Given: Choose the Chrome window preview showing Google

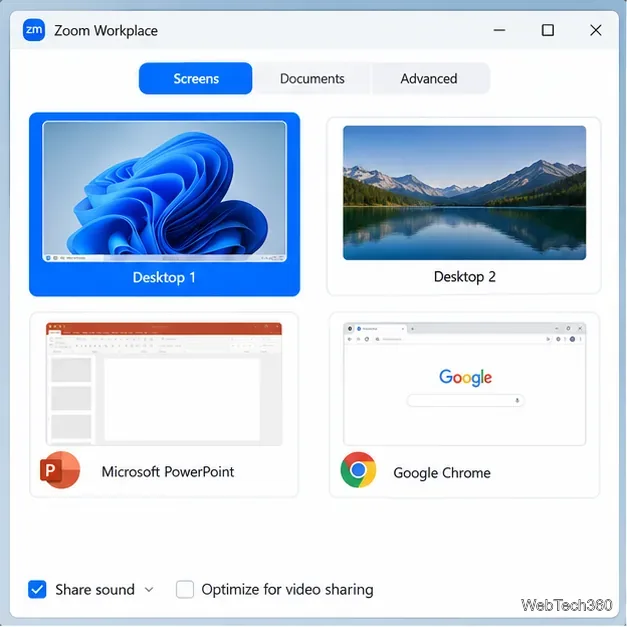Looking at the screenshot, I should tap(464, 384).
